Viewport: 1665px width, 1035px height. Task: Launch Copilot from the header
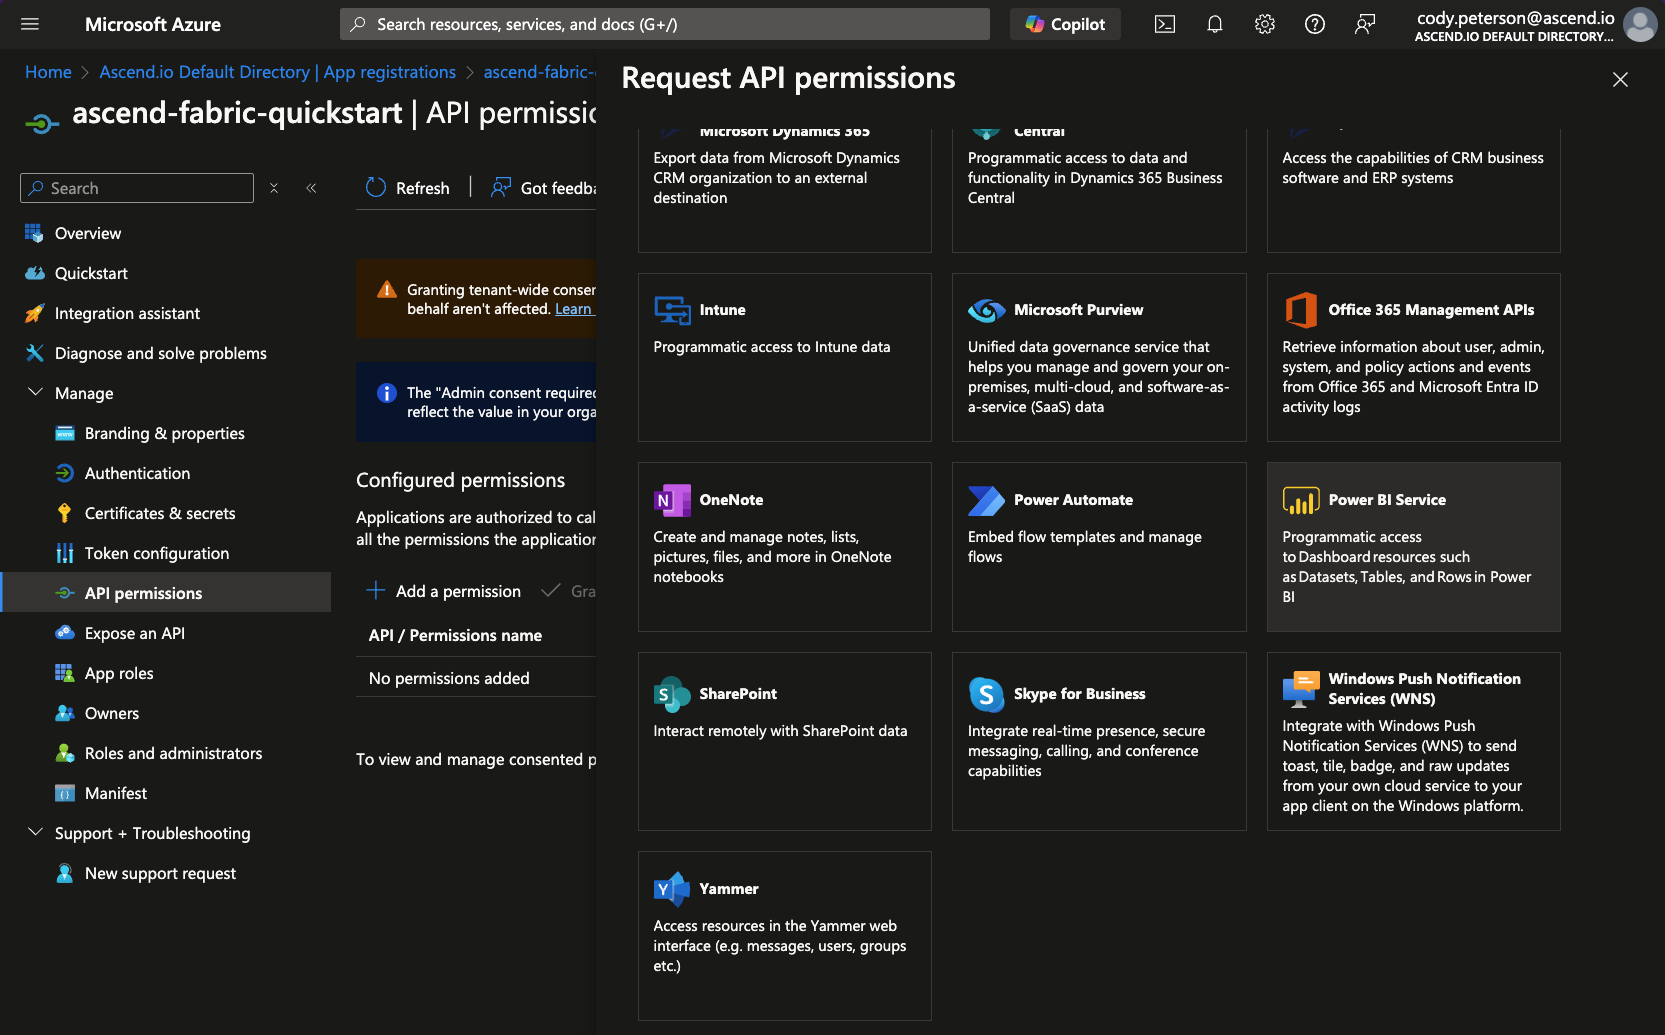1065,24
